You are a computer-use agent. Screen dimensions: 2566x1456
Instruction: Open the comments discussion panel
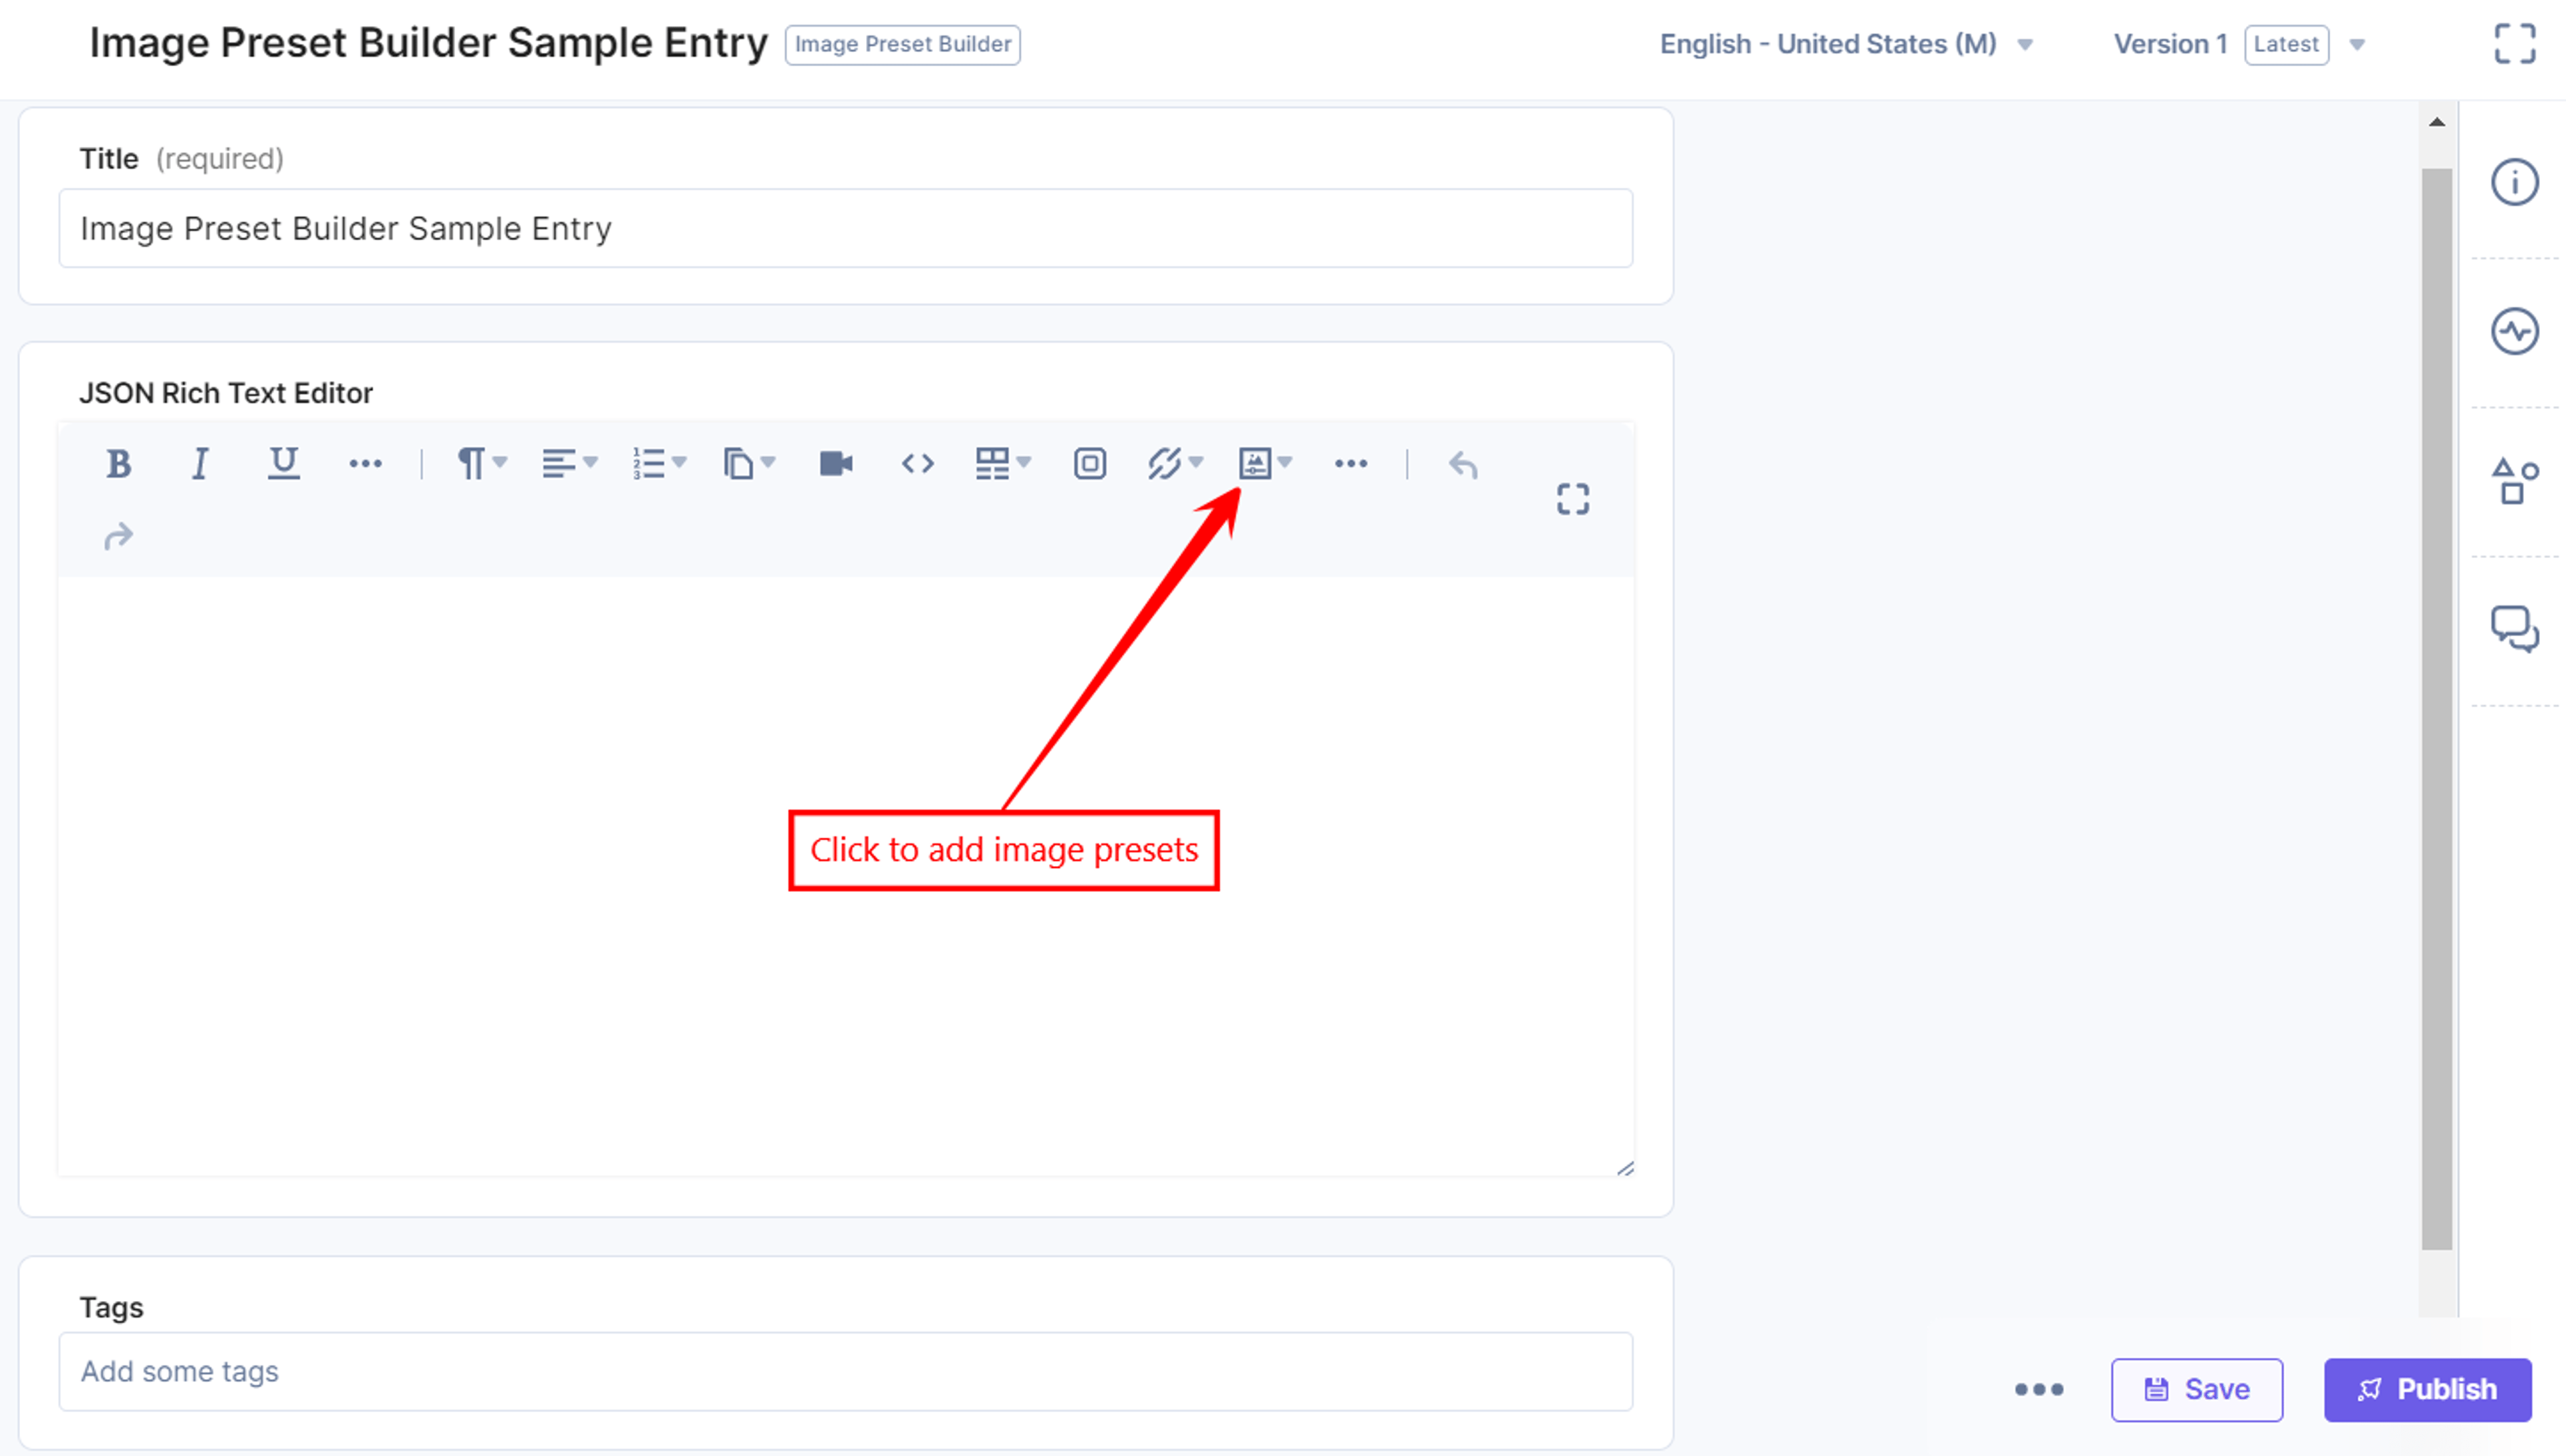(x=2515, y=629)
